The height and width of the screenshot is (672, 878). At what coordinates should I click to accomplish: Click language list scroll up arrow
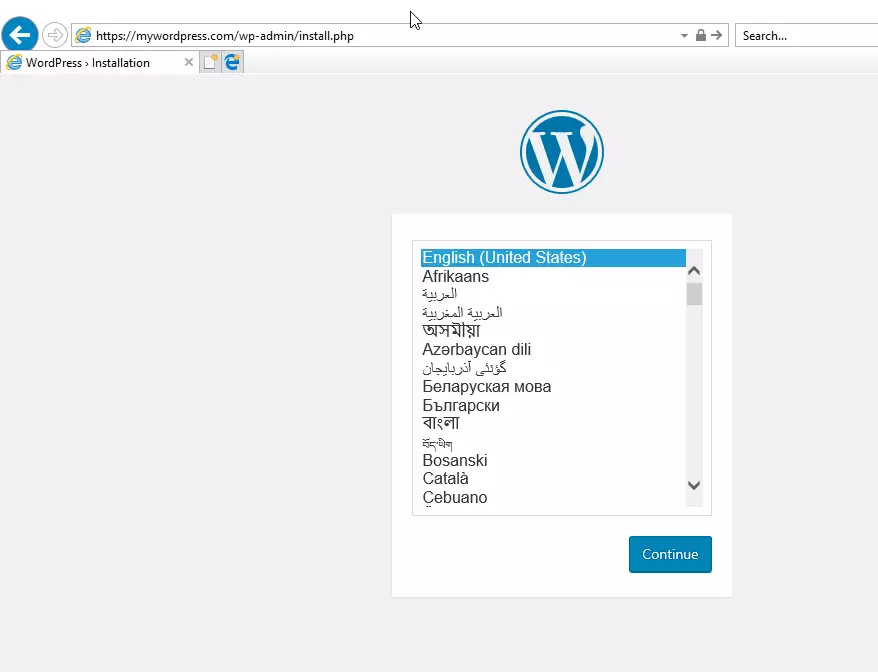click(x=694, y=271)
